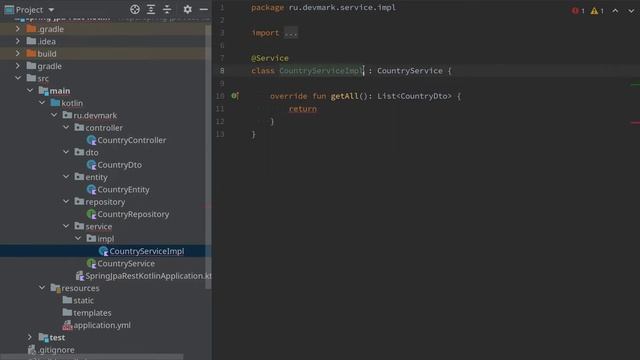Expand the .gradle folder
This screenshot has width=640, height=360.
click(x=18, y=29)
